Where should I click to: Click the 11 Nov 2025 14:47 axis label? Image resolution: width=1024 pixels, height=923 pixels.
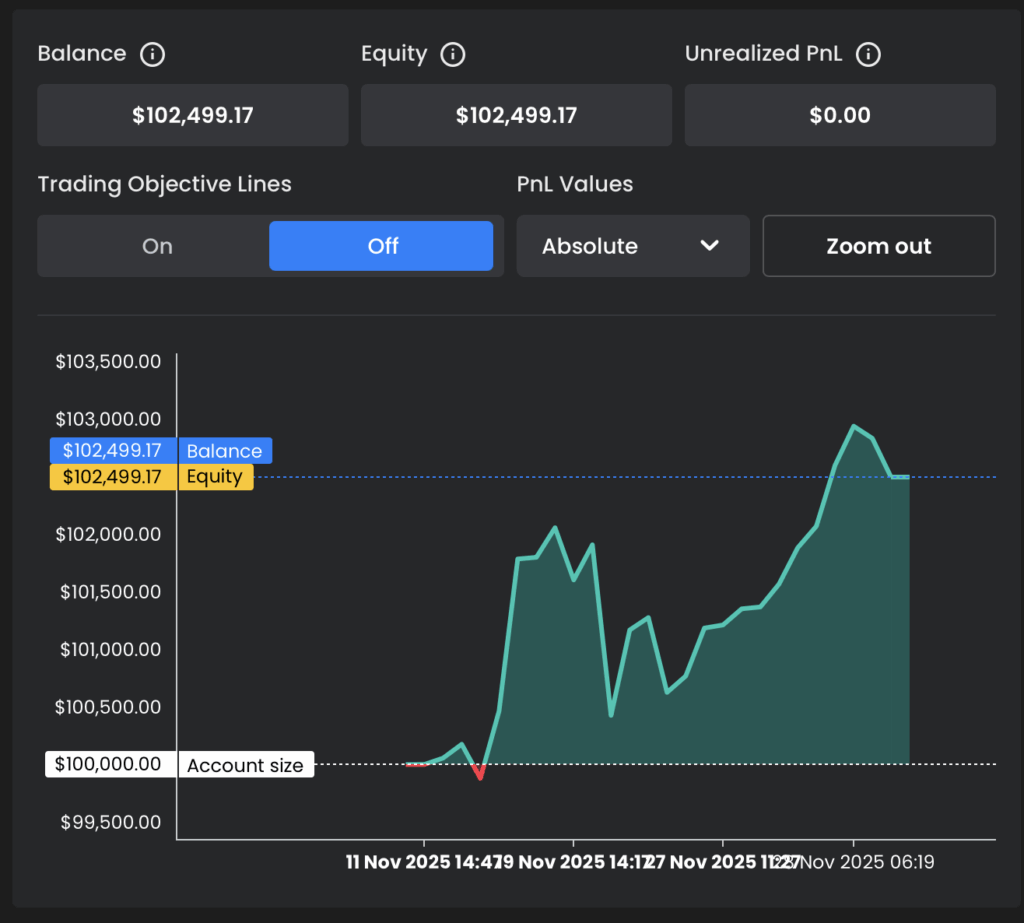click(422, 862)
